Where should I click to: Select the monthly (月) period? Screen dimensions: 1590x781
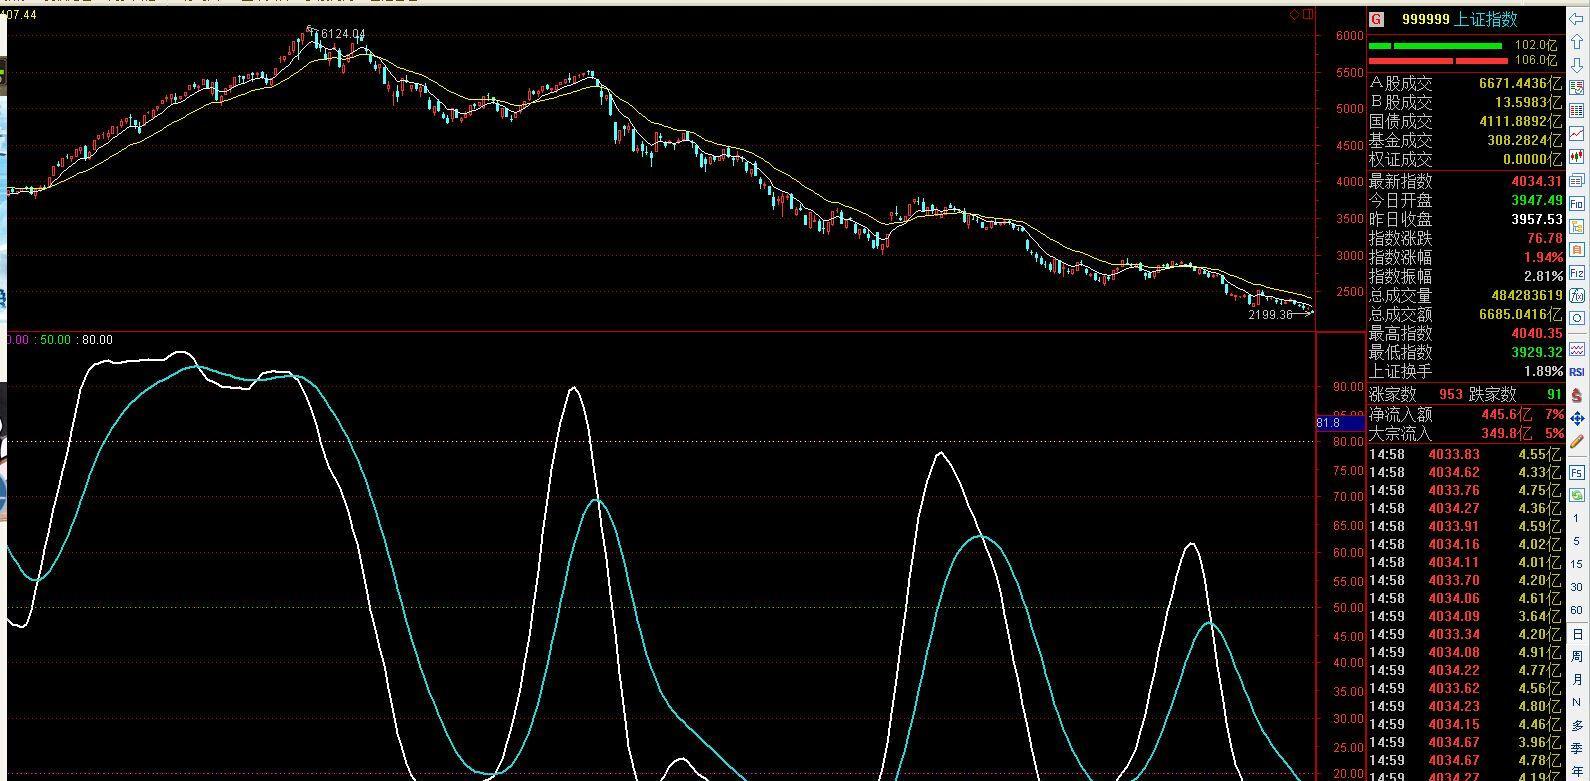[1577, 680]
